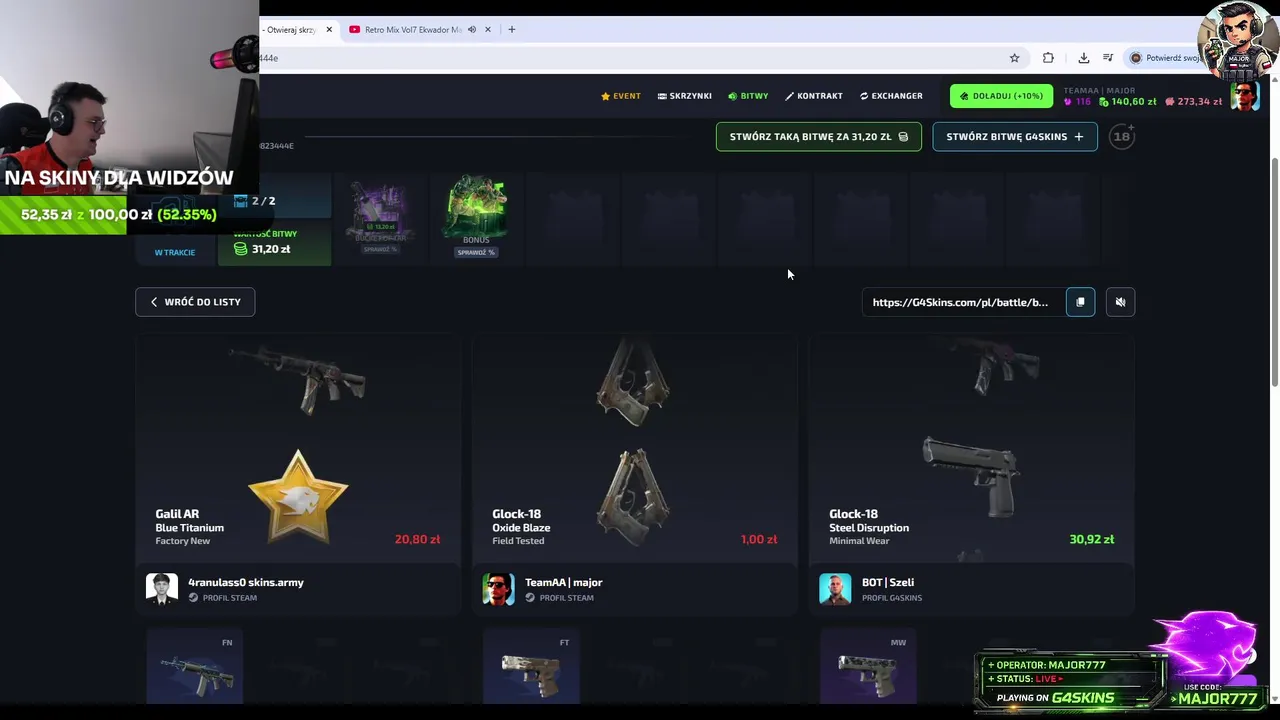
Task: Click DOŁADUJ (+10%) top-up button
Action: point(1001,96)
